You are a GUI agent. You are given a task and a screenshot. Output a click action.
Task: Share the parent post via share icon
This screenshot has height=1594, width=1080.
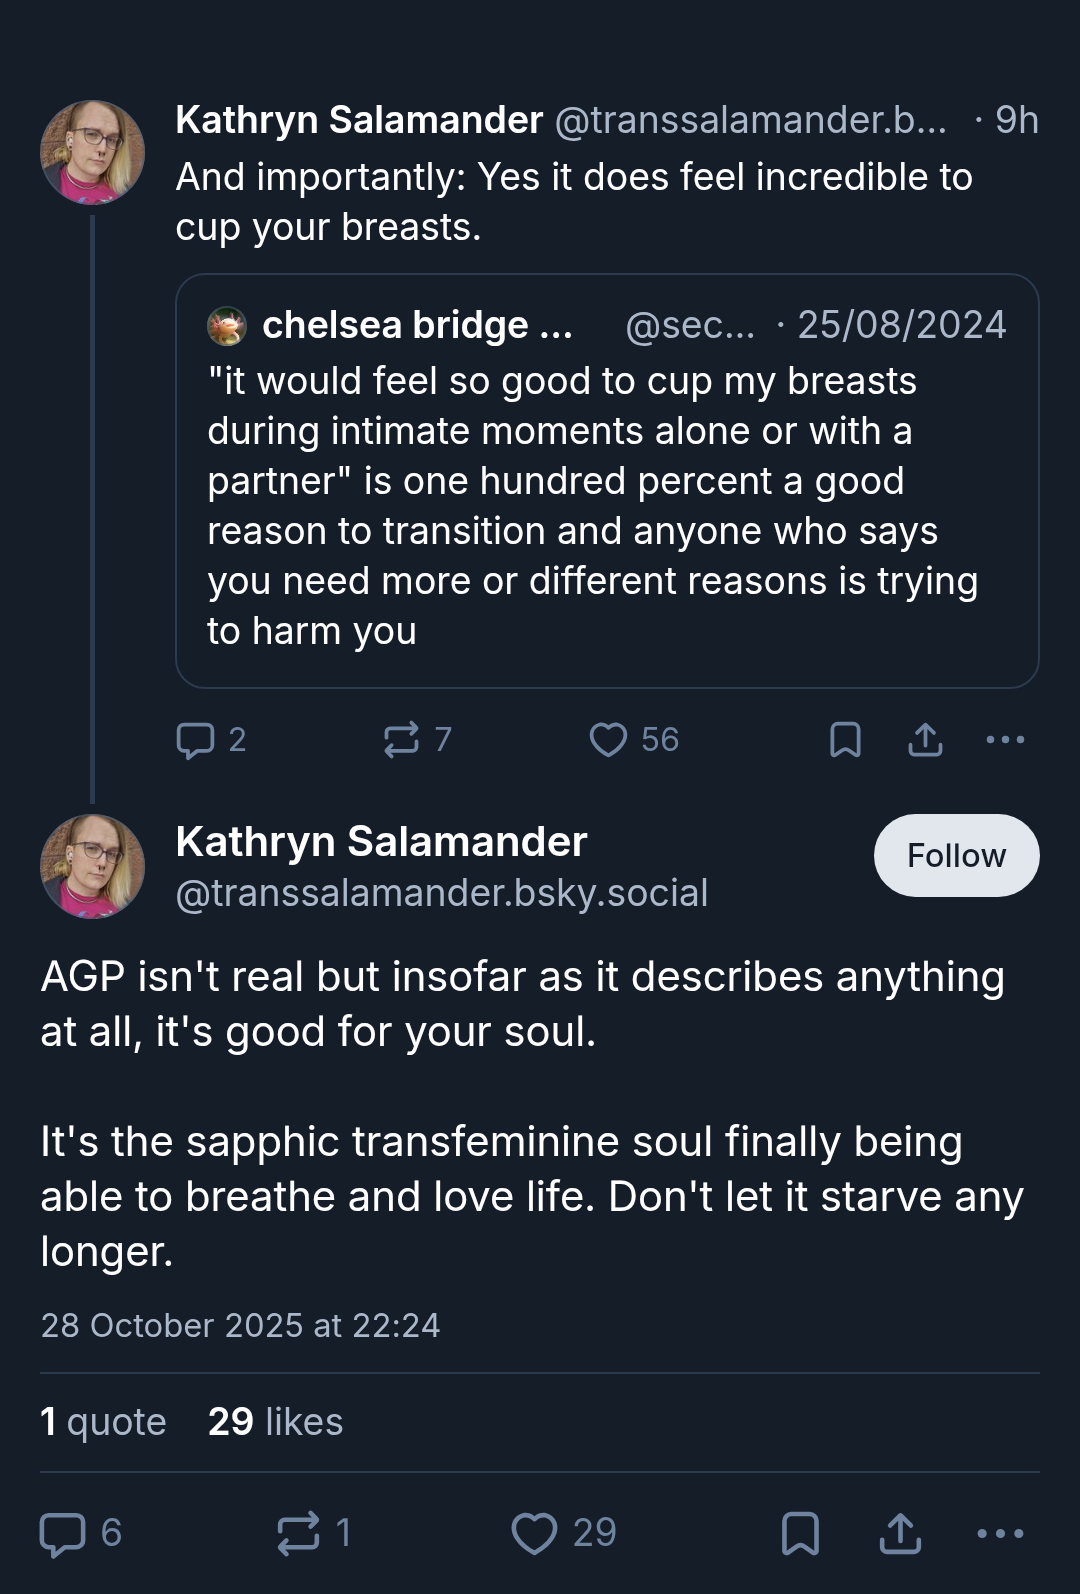(925, 740)
